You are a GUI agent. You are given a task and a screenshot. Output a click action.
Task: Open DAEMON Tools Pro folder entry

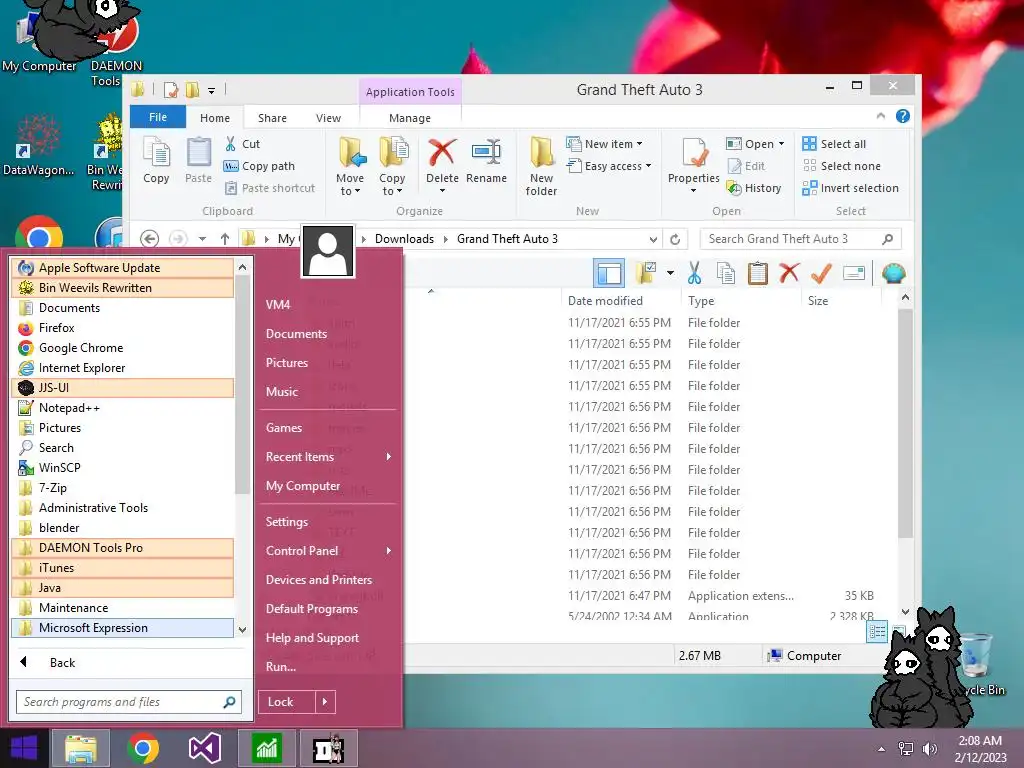122,548
